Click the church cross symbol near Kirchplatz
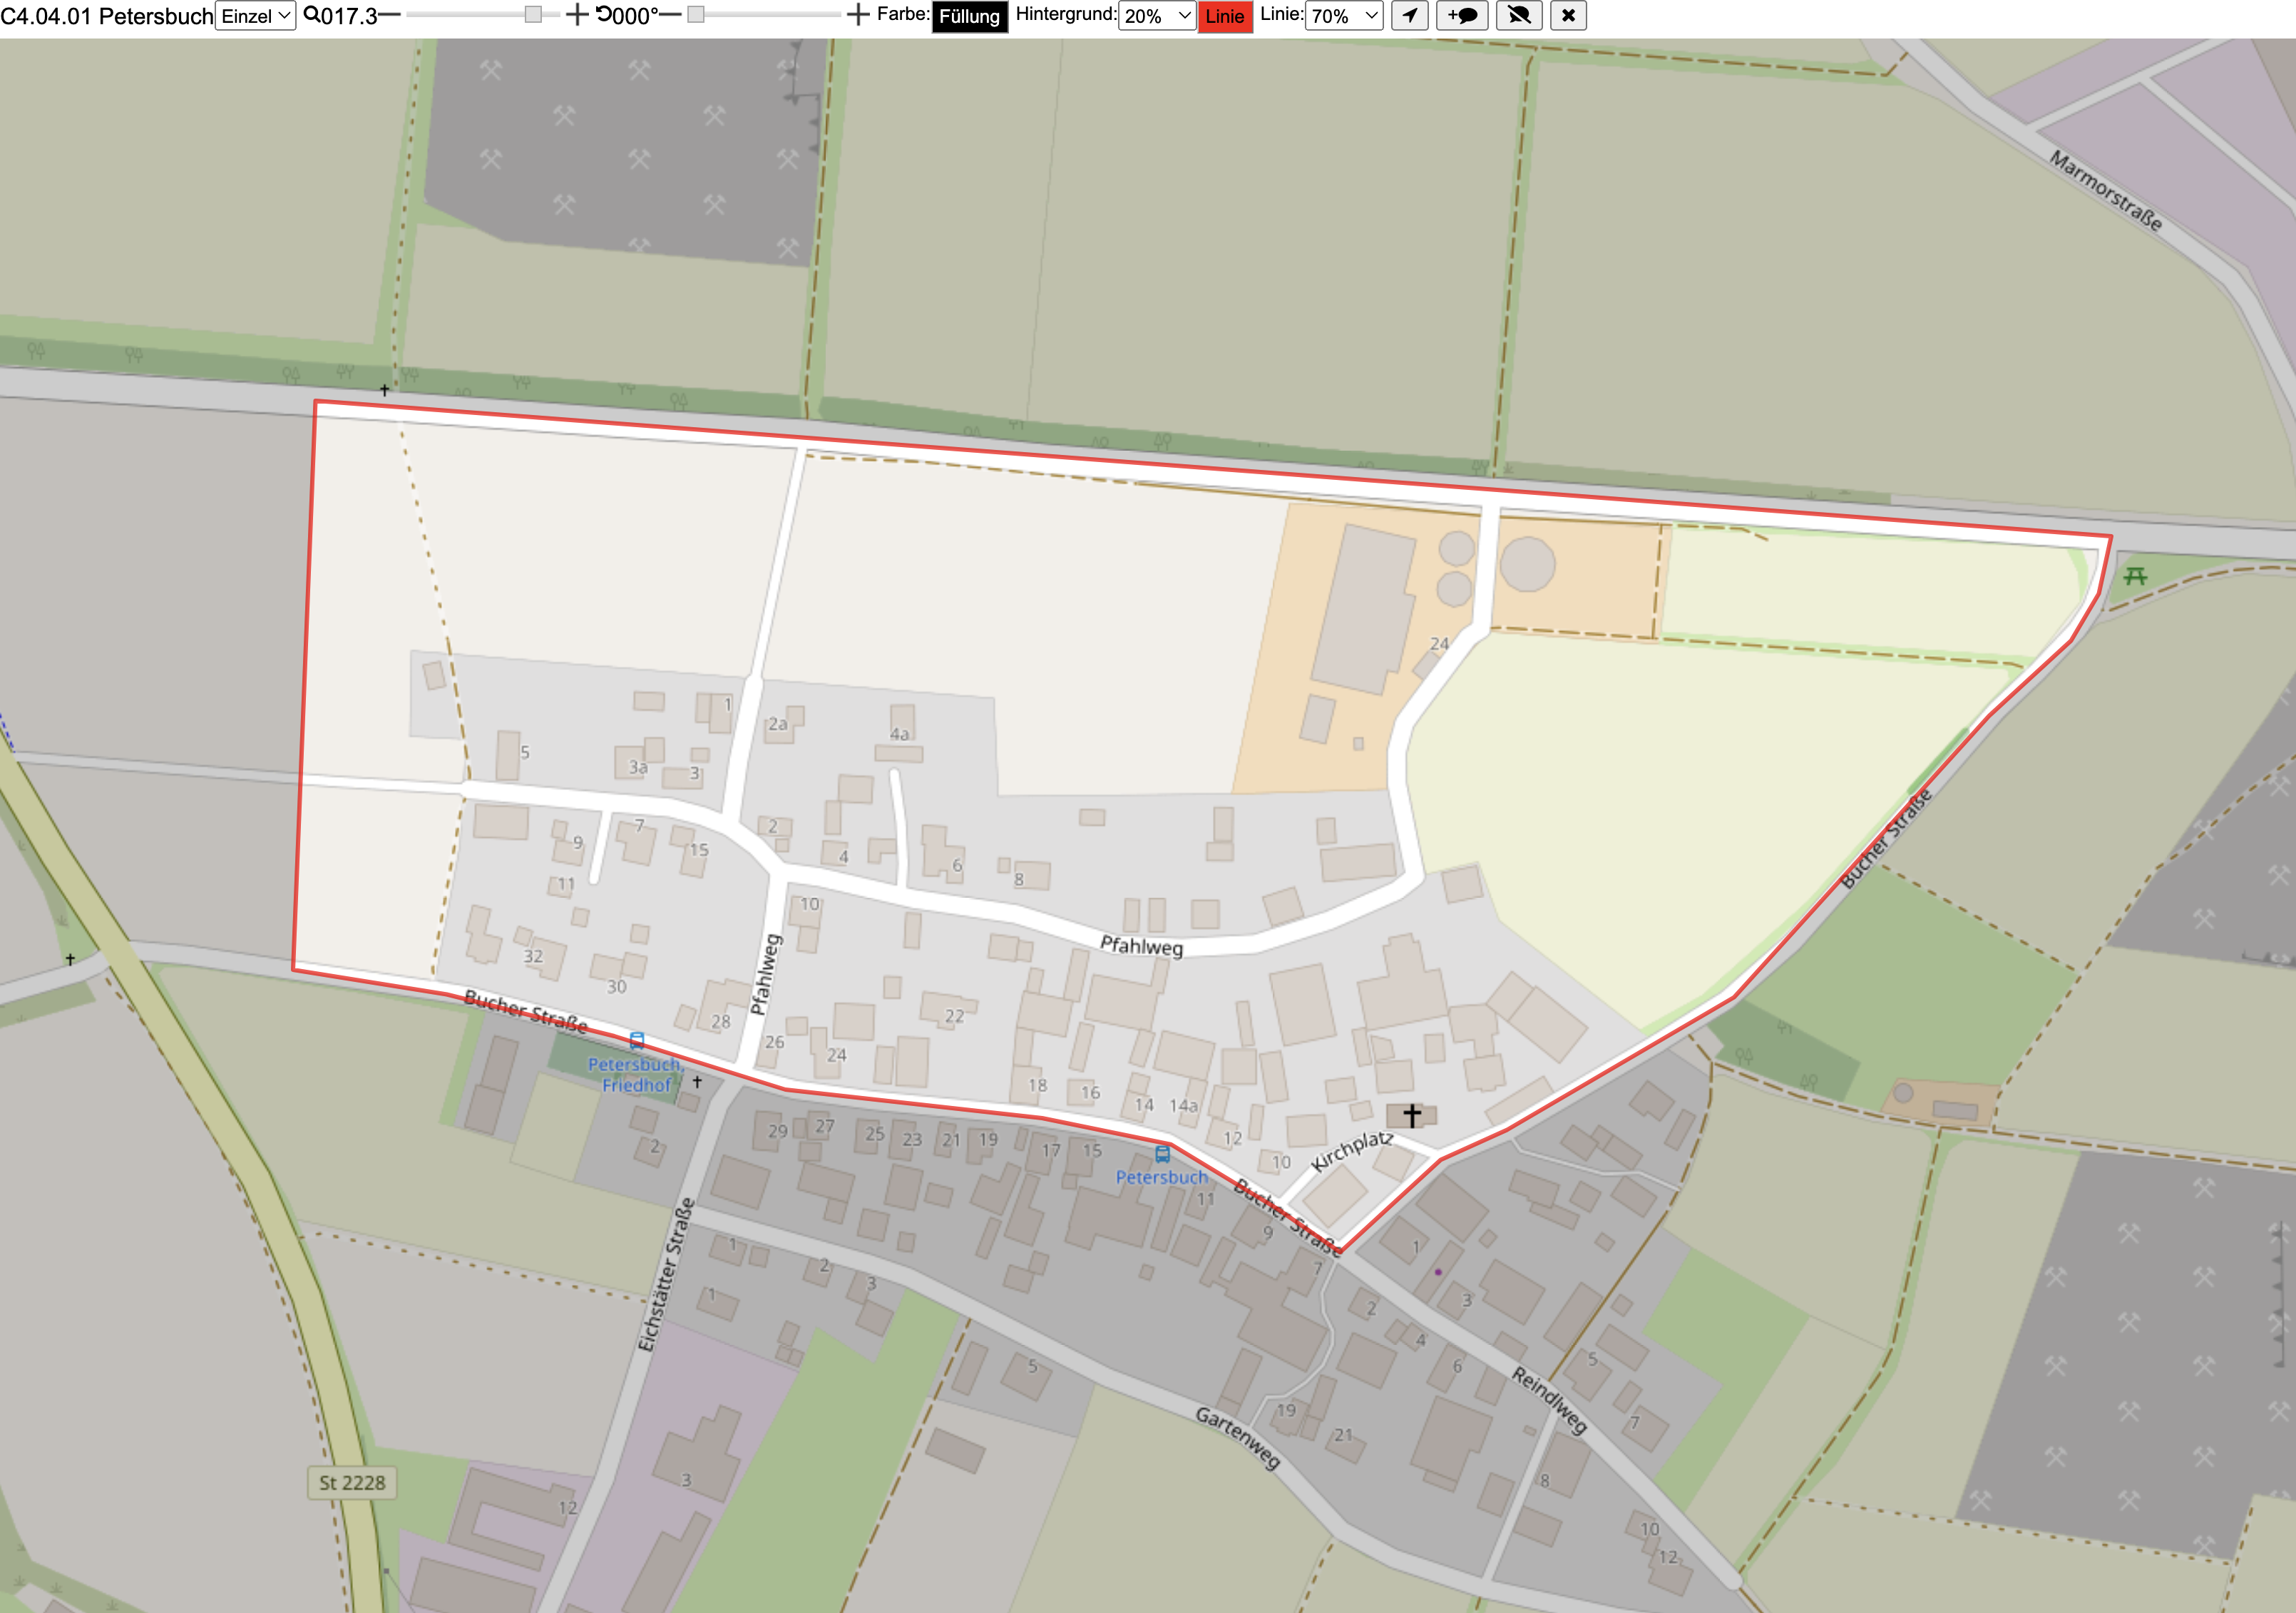 [x=1412, y=1114]
